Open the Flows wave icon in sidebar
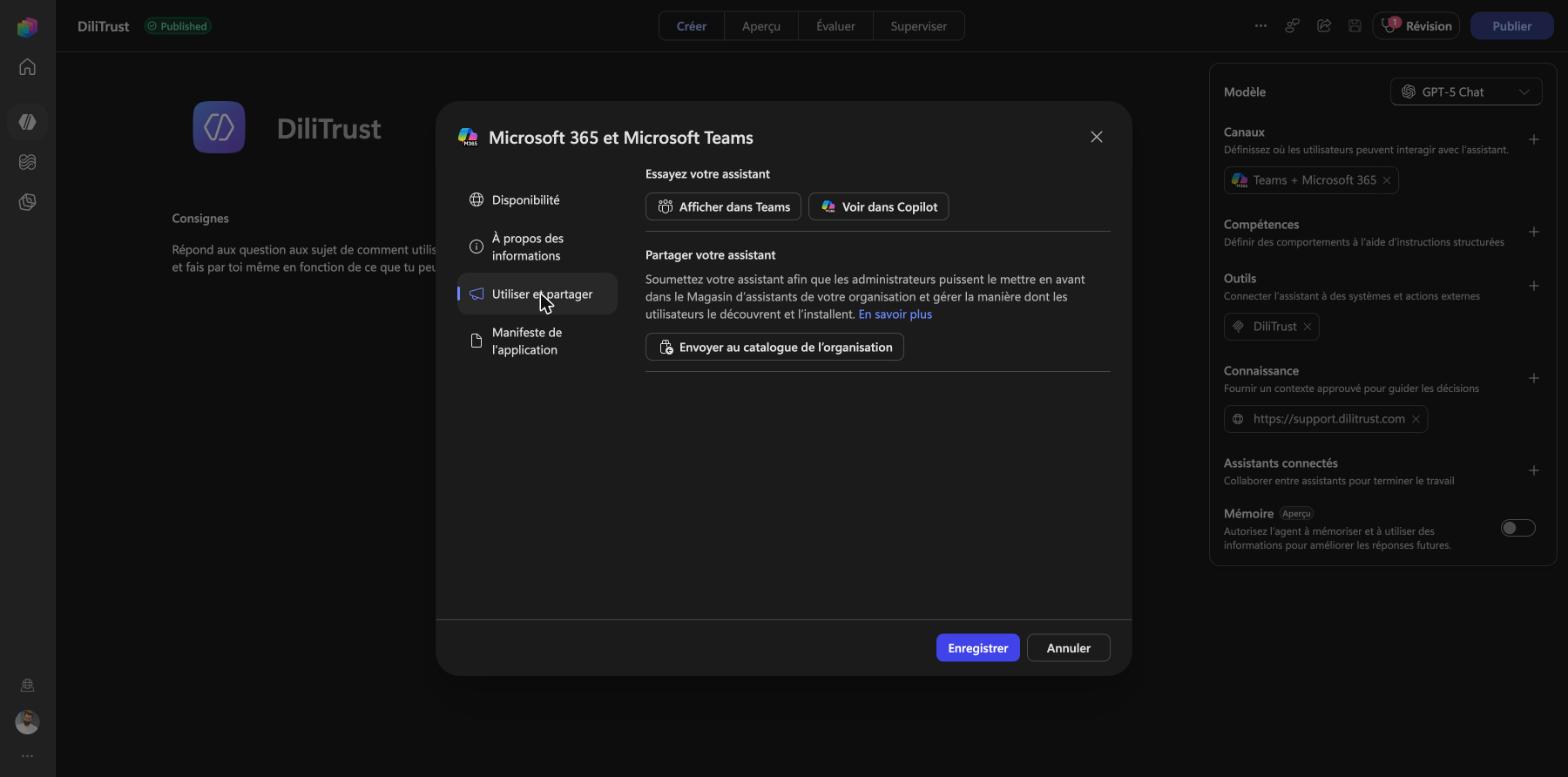Viewport: 1568px width, 777px height. click(27, 162)
